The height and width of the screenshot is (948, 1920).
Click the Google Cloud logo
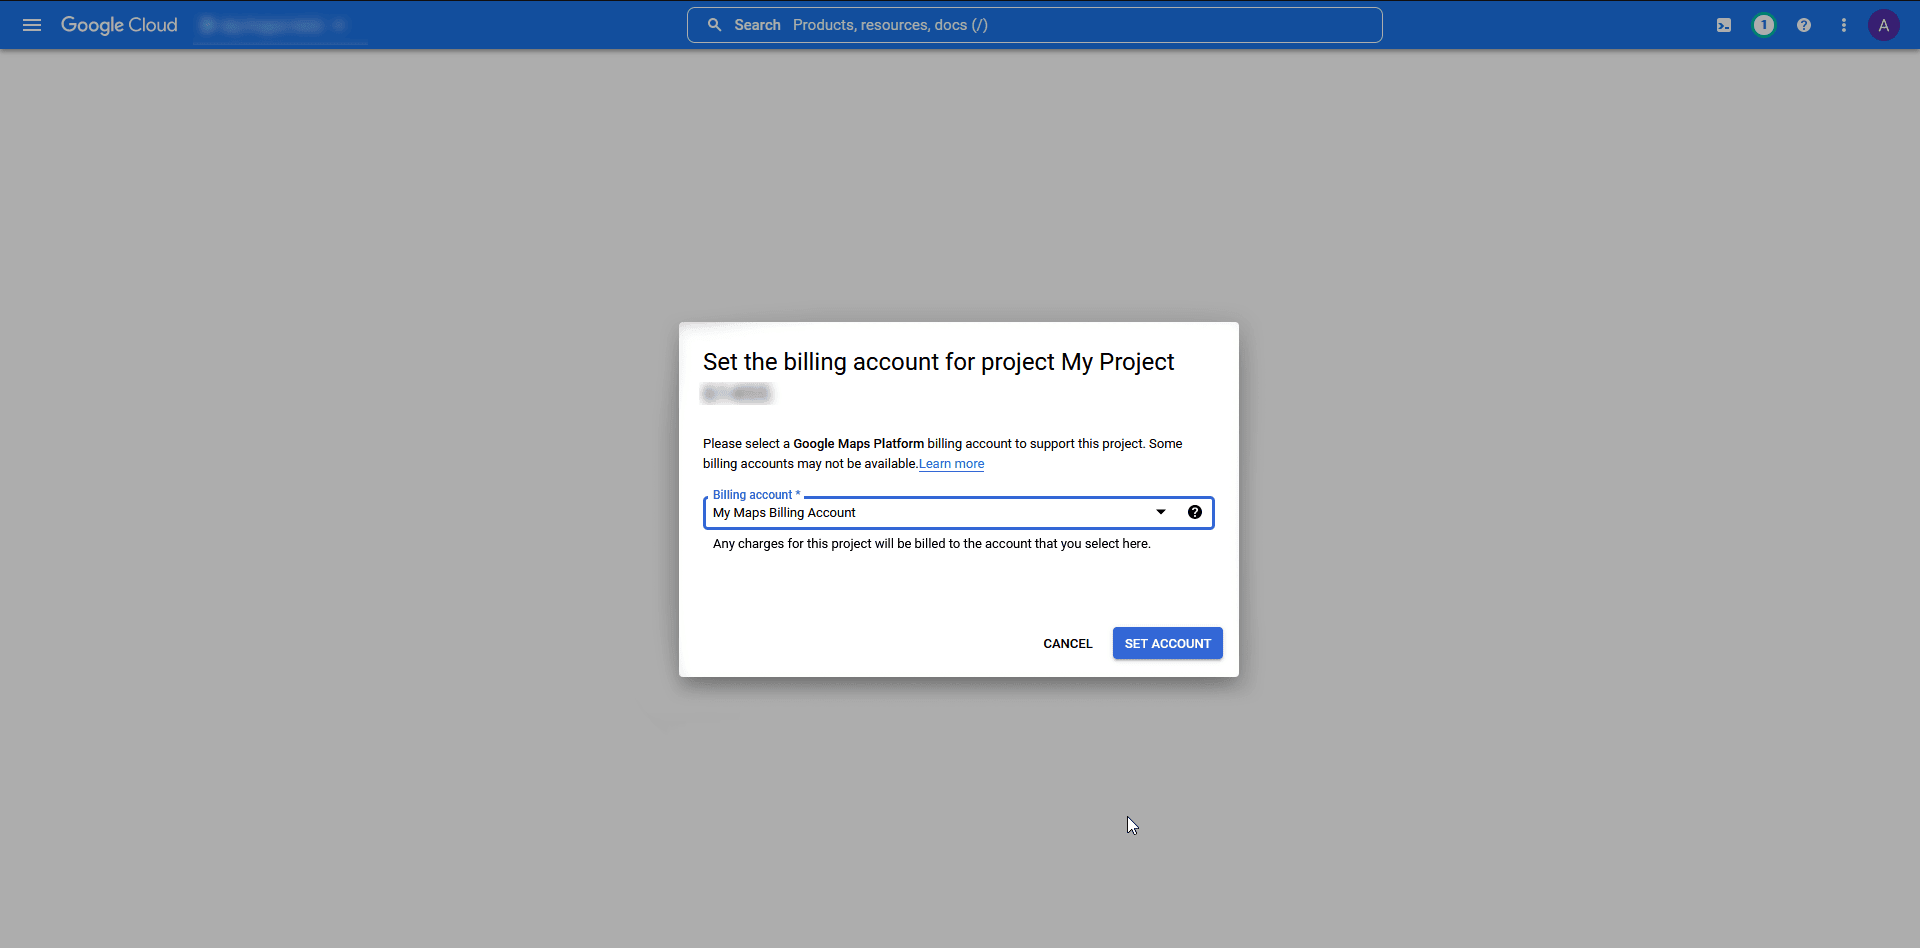click(x=118, y=25)
